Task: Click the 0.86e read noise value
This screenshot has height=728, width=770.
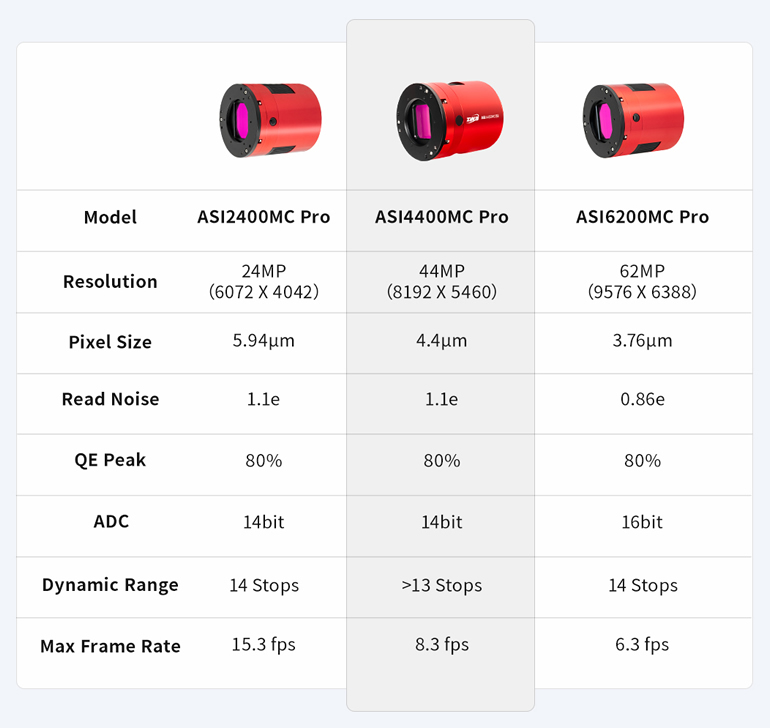Action: click(x=642, y=399)
